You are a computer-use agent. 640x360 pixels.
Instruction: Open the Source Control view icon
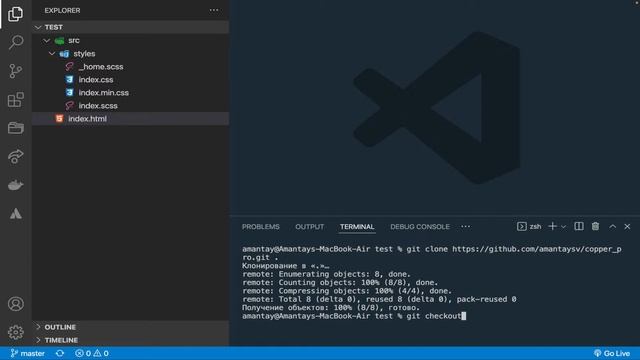pyautogui.click(x=16, y=71)
